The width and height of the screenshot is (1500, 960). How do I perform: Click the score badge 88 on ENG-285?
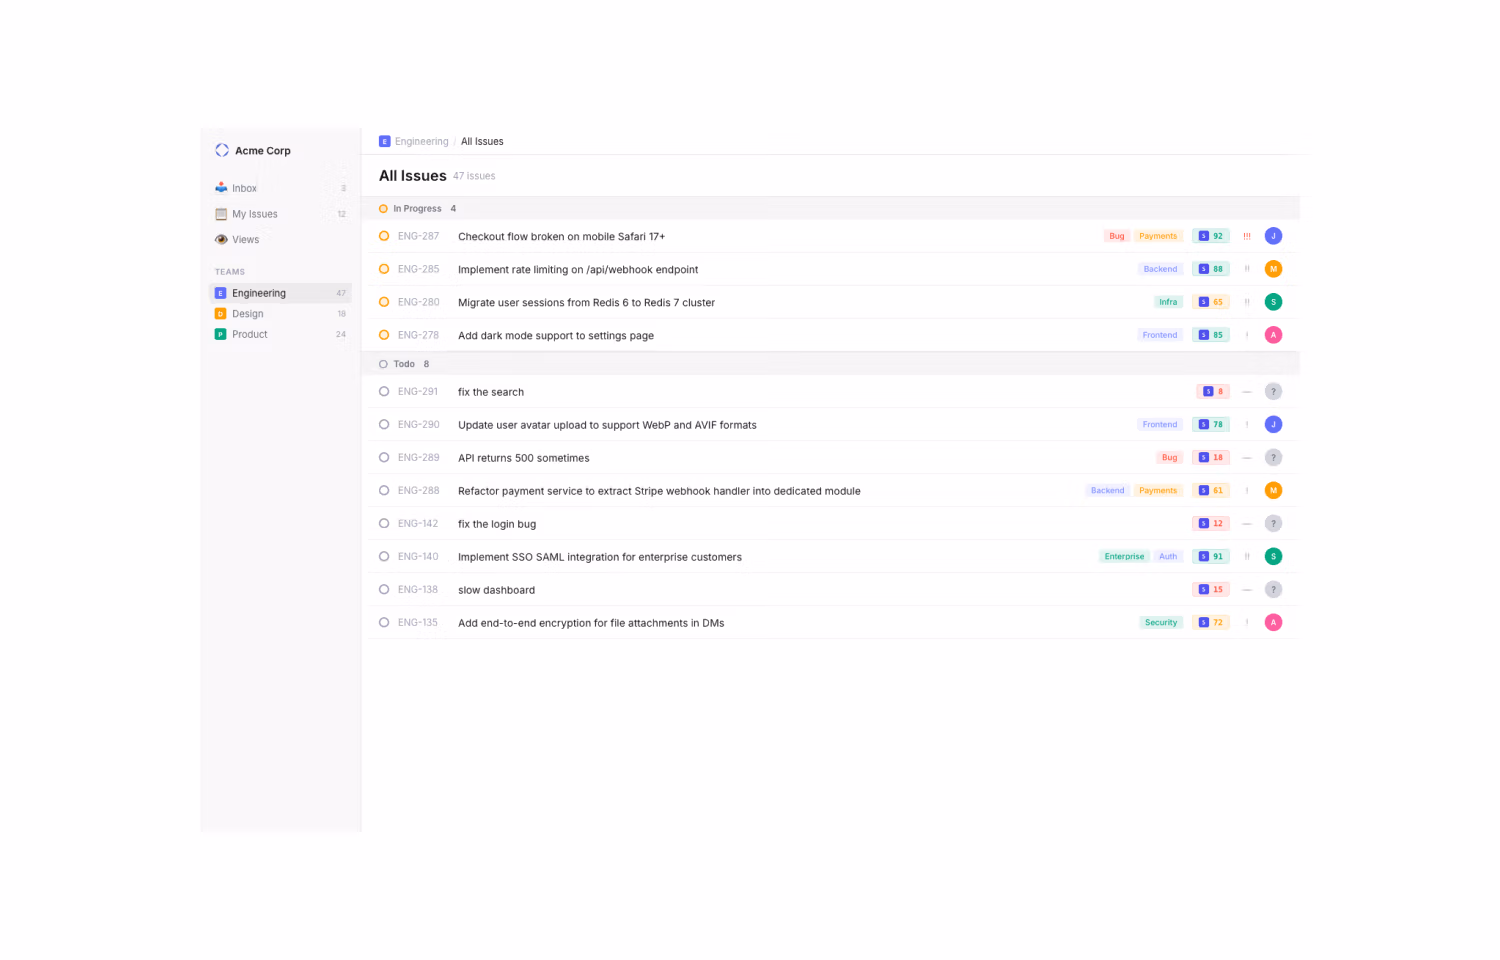tap(1211, 269)
